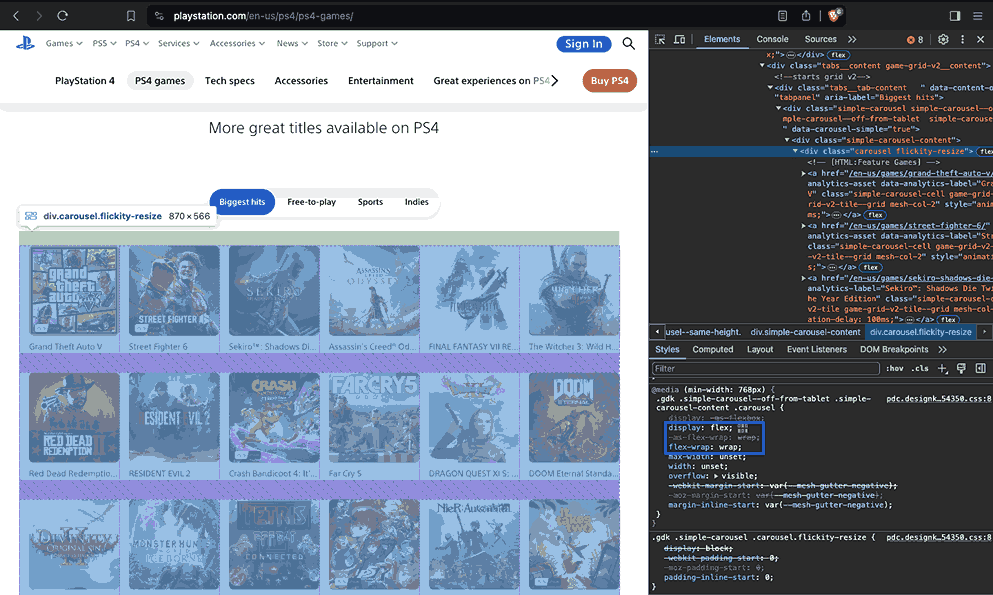Open the three-dot customize DevTools menu
Screen dimensions: 993x595
coord(962,39)
